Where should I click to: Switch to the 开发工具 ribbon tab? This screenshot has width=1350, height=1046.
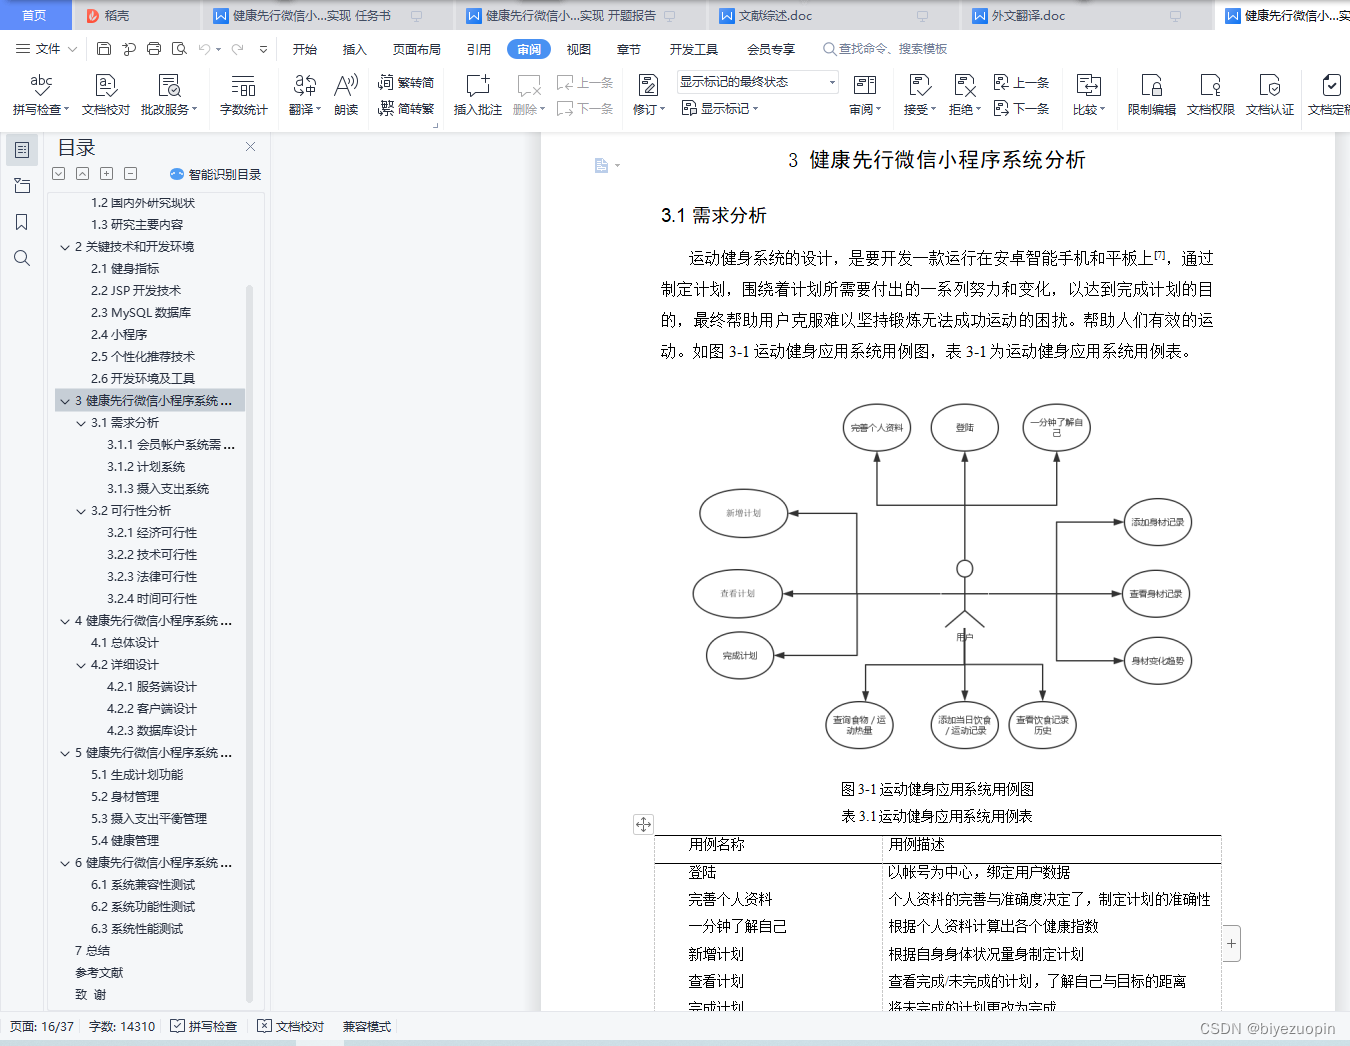[694, 49]
